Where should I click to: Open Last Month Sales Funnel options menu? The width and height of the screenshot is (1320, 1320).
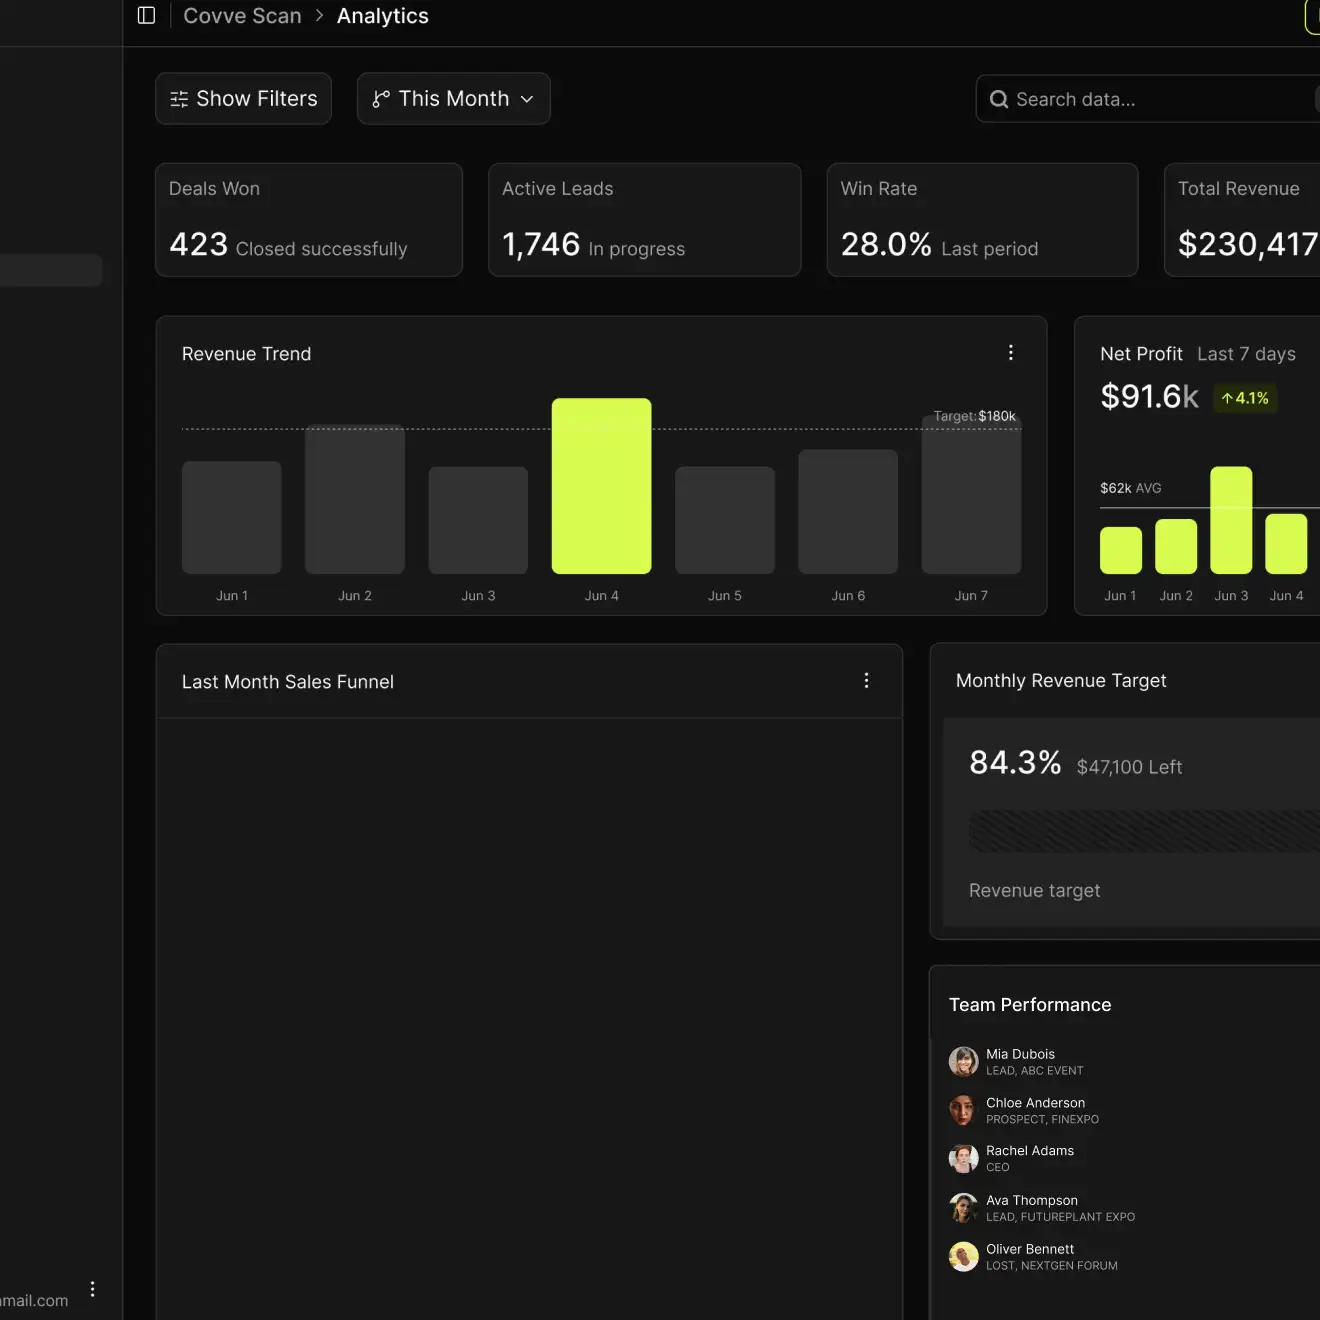[866, 681]
